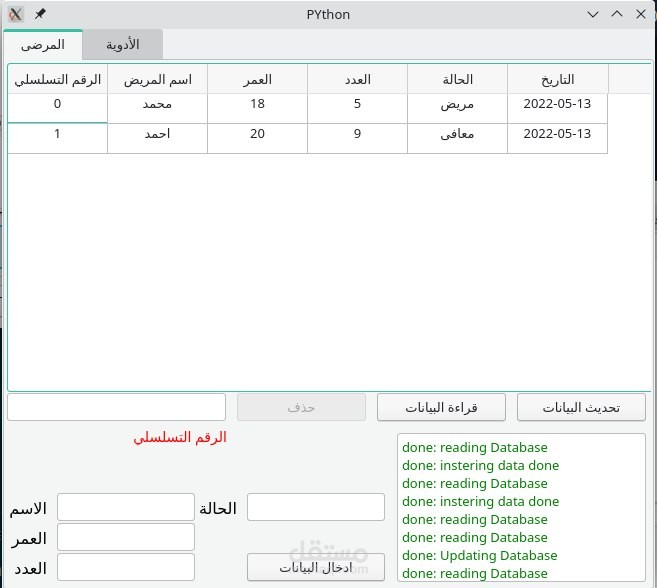Focus the العدد count input field
This screenshot has width=657, height=588.
tap(126, 567)
